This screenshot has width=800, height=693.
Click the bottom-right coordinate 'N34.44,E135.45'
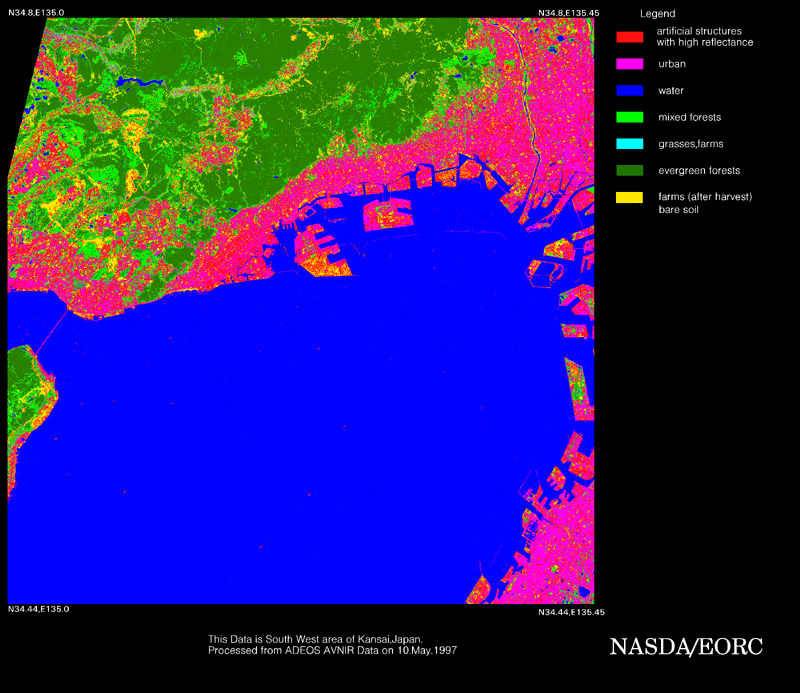571,612
